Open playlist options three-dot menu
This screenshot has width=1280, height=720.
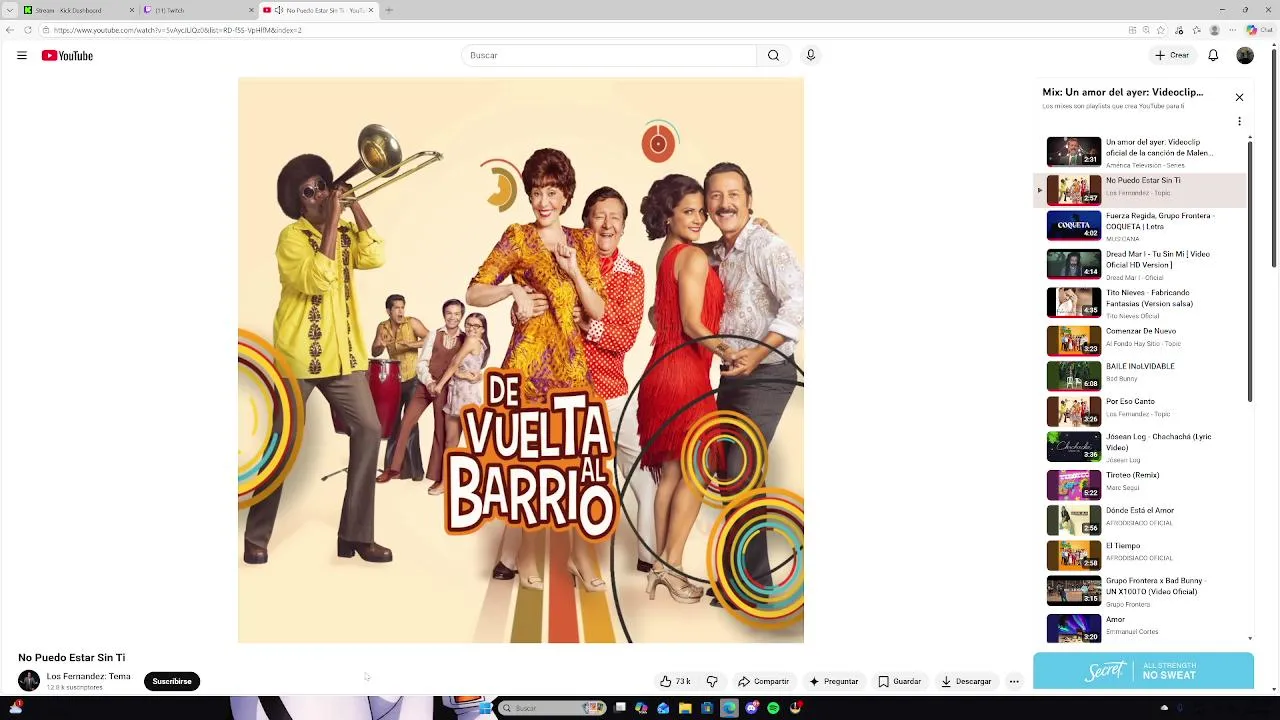(x=1239, y=121)
